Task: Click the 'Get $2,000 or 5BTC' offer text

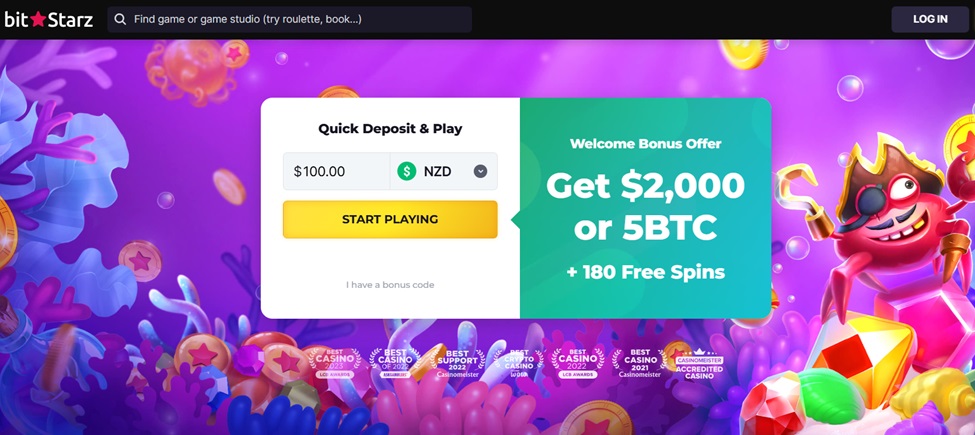Action: 645,207
